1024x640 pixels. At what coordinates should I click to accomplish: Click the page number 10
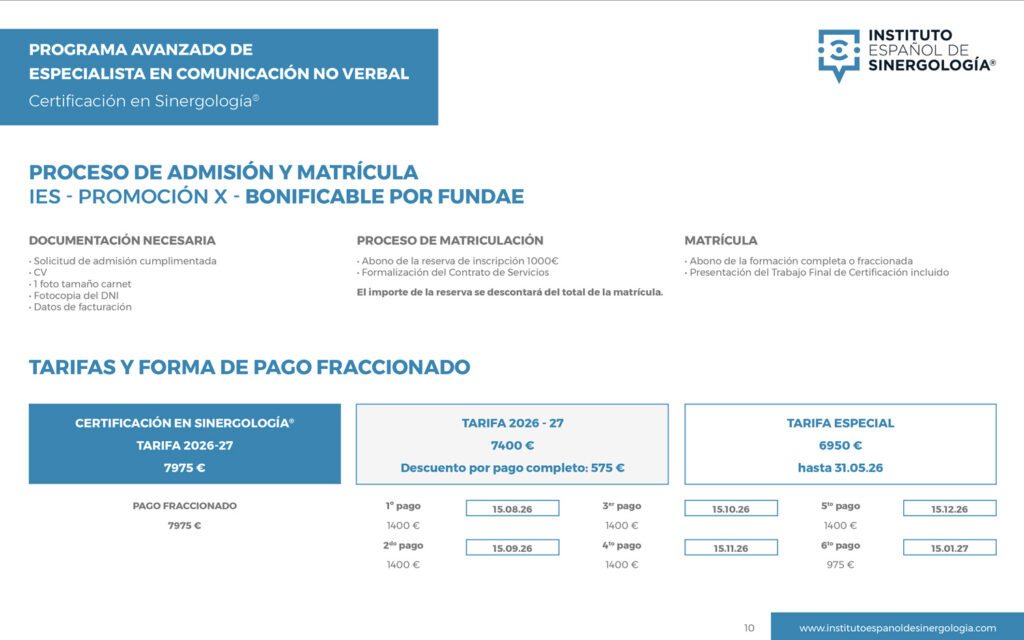(749, 628)
